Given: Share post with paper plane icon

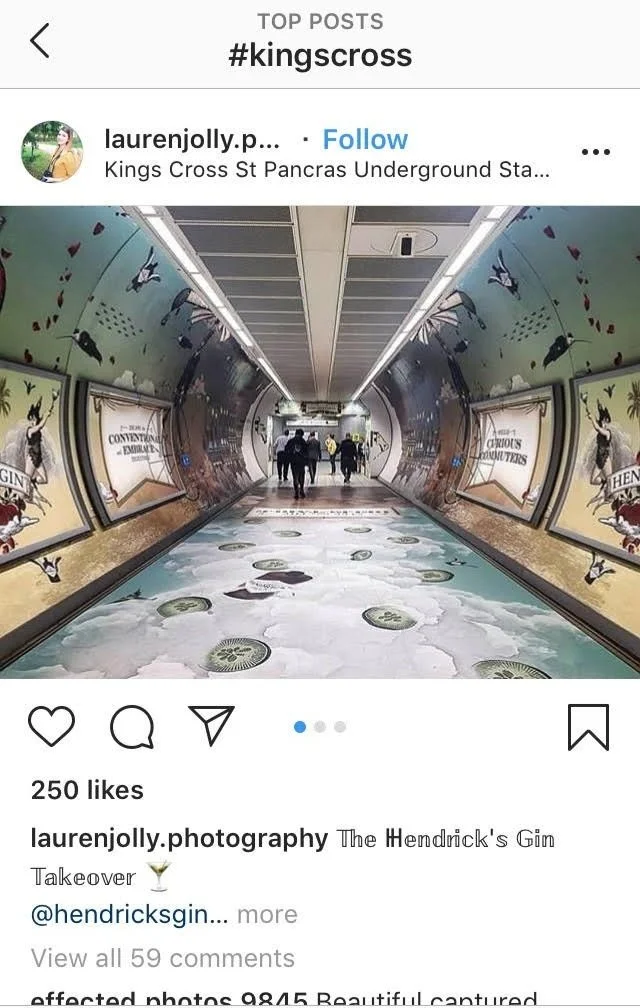Looking at the screenshot, I should click(x=211, y=725).
